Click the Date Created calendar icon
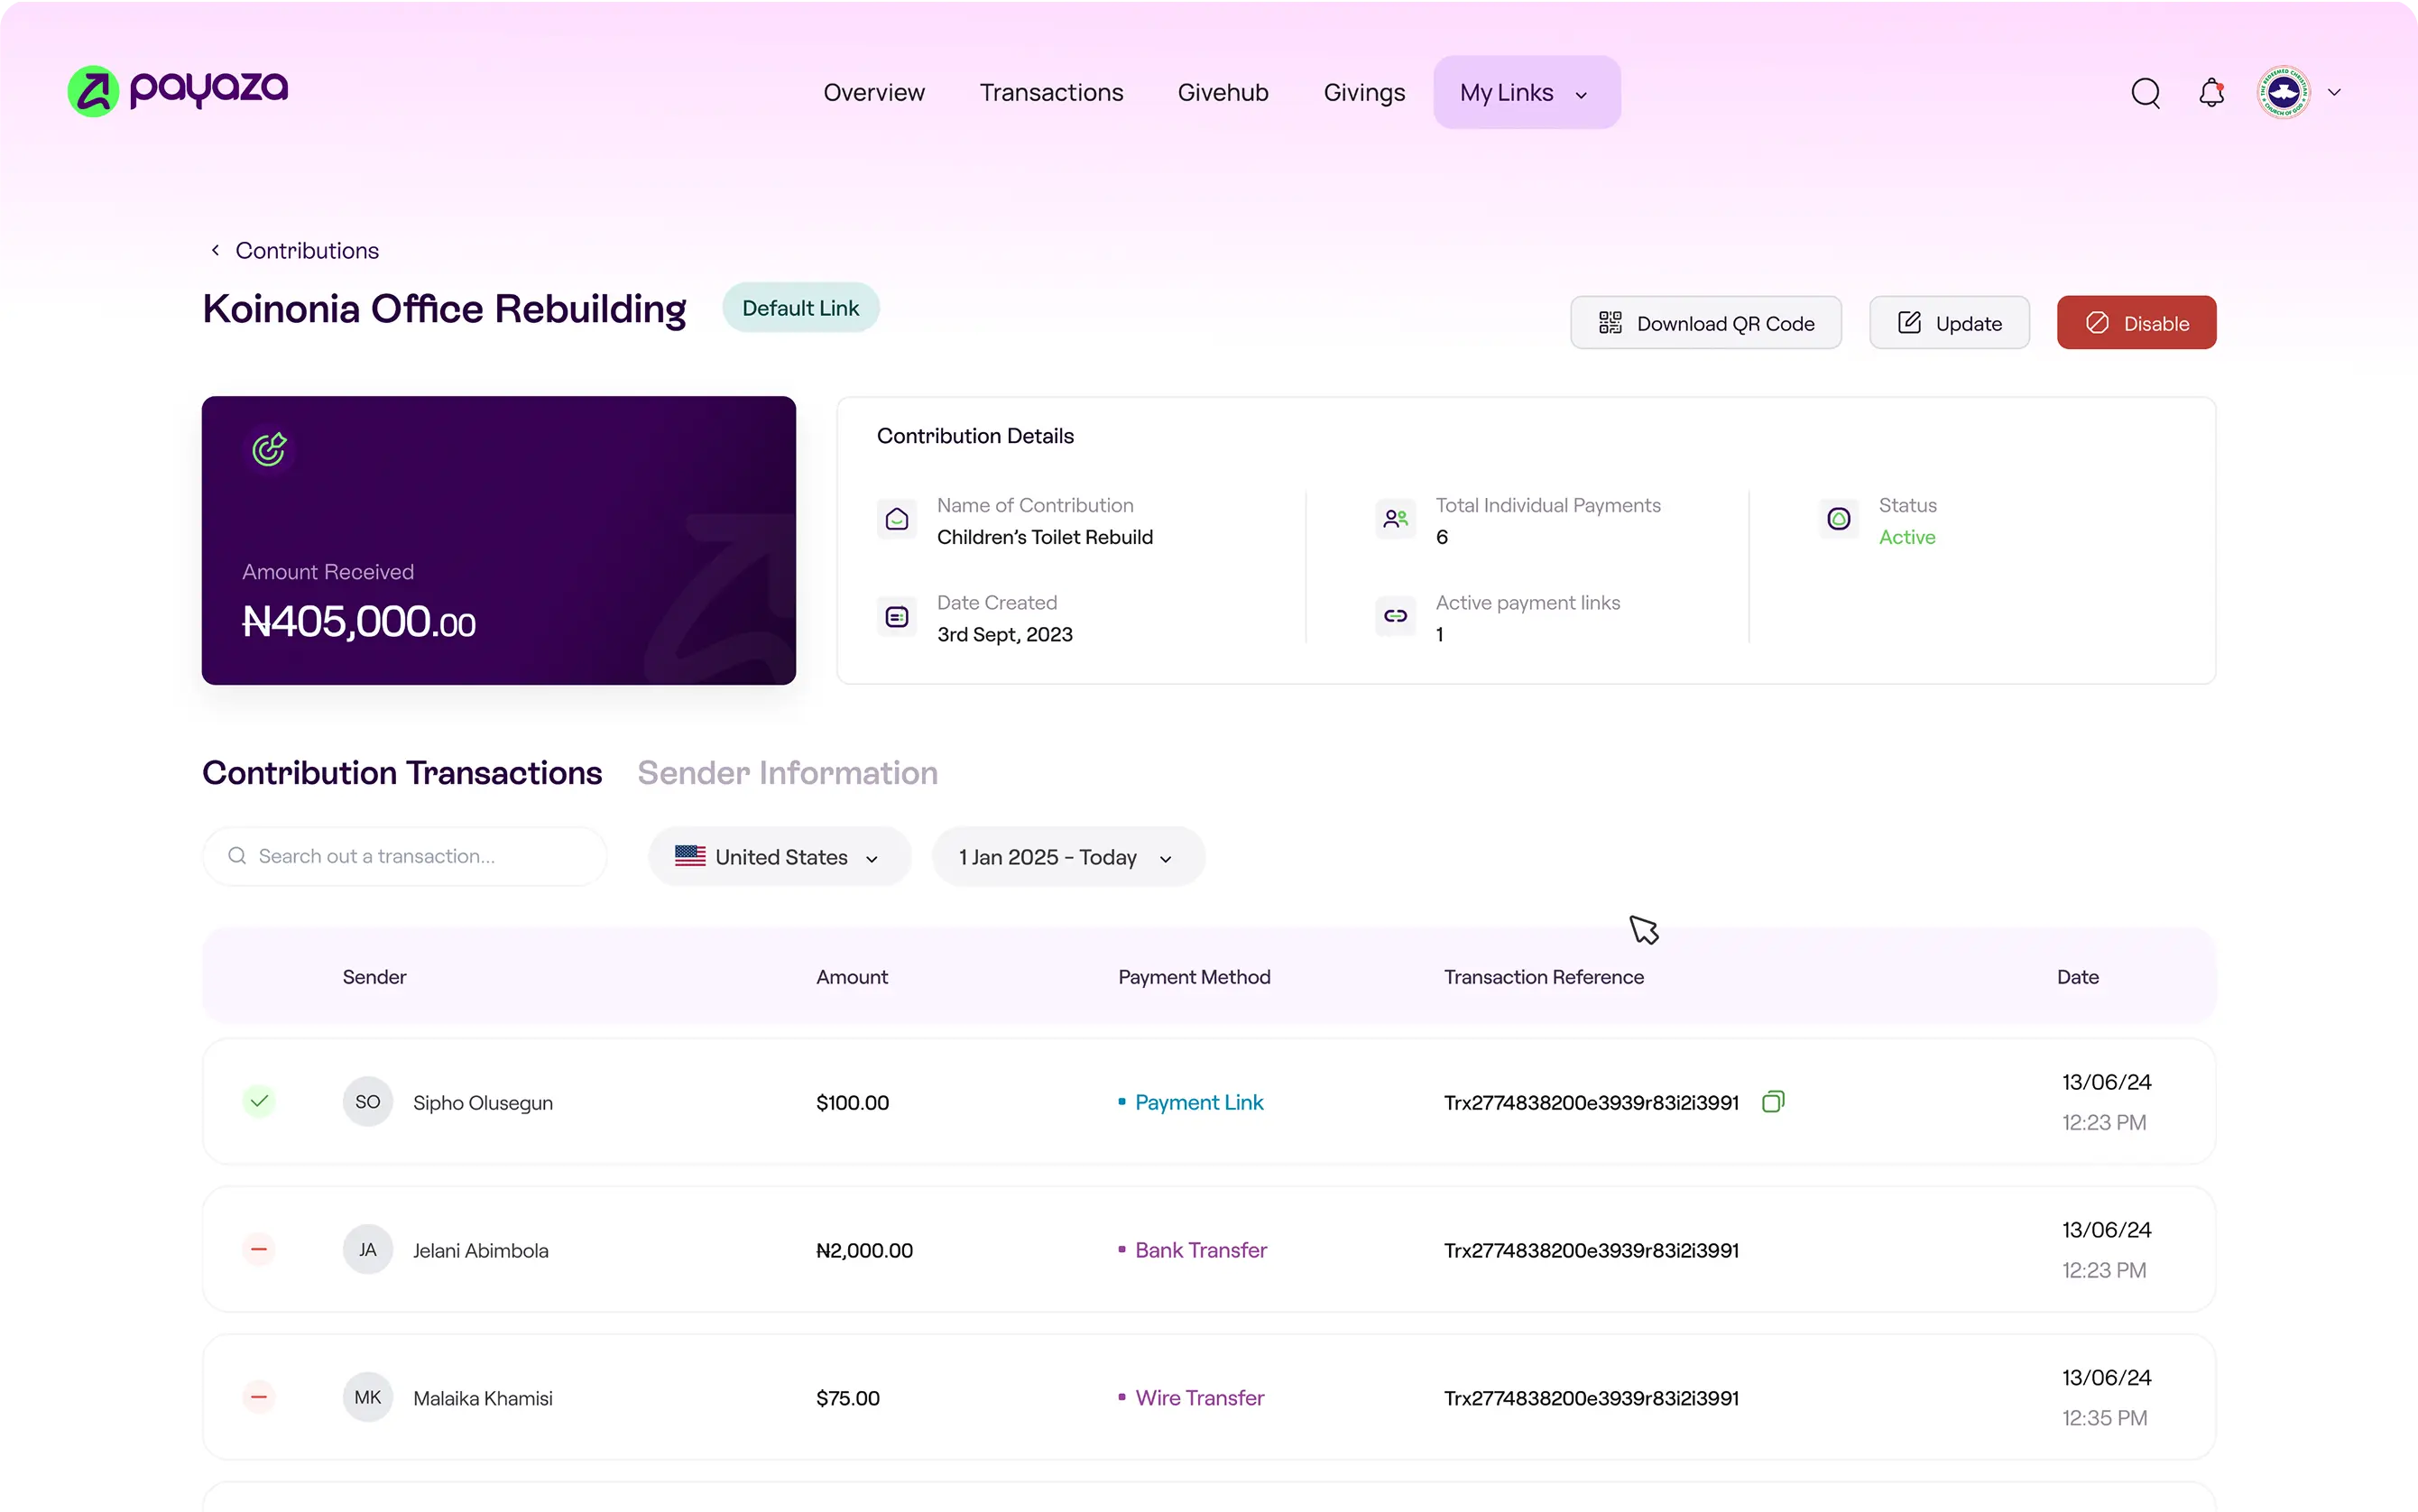The width and height of the screenshot is (2418, 1512). tap(896, 617)
